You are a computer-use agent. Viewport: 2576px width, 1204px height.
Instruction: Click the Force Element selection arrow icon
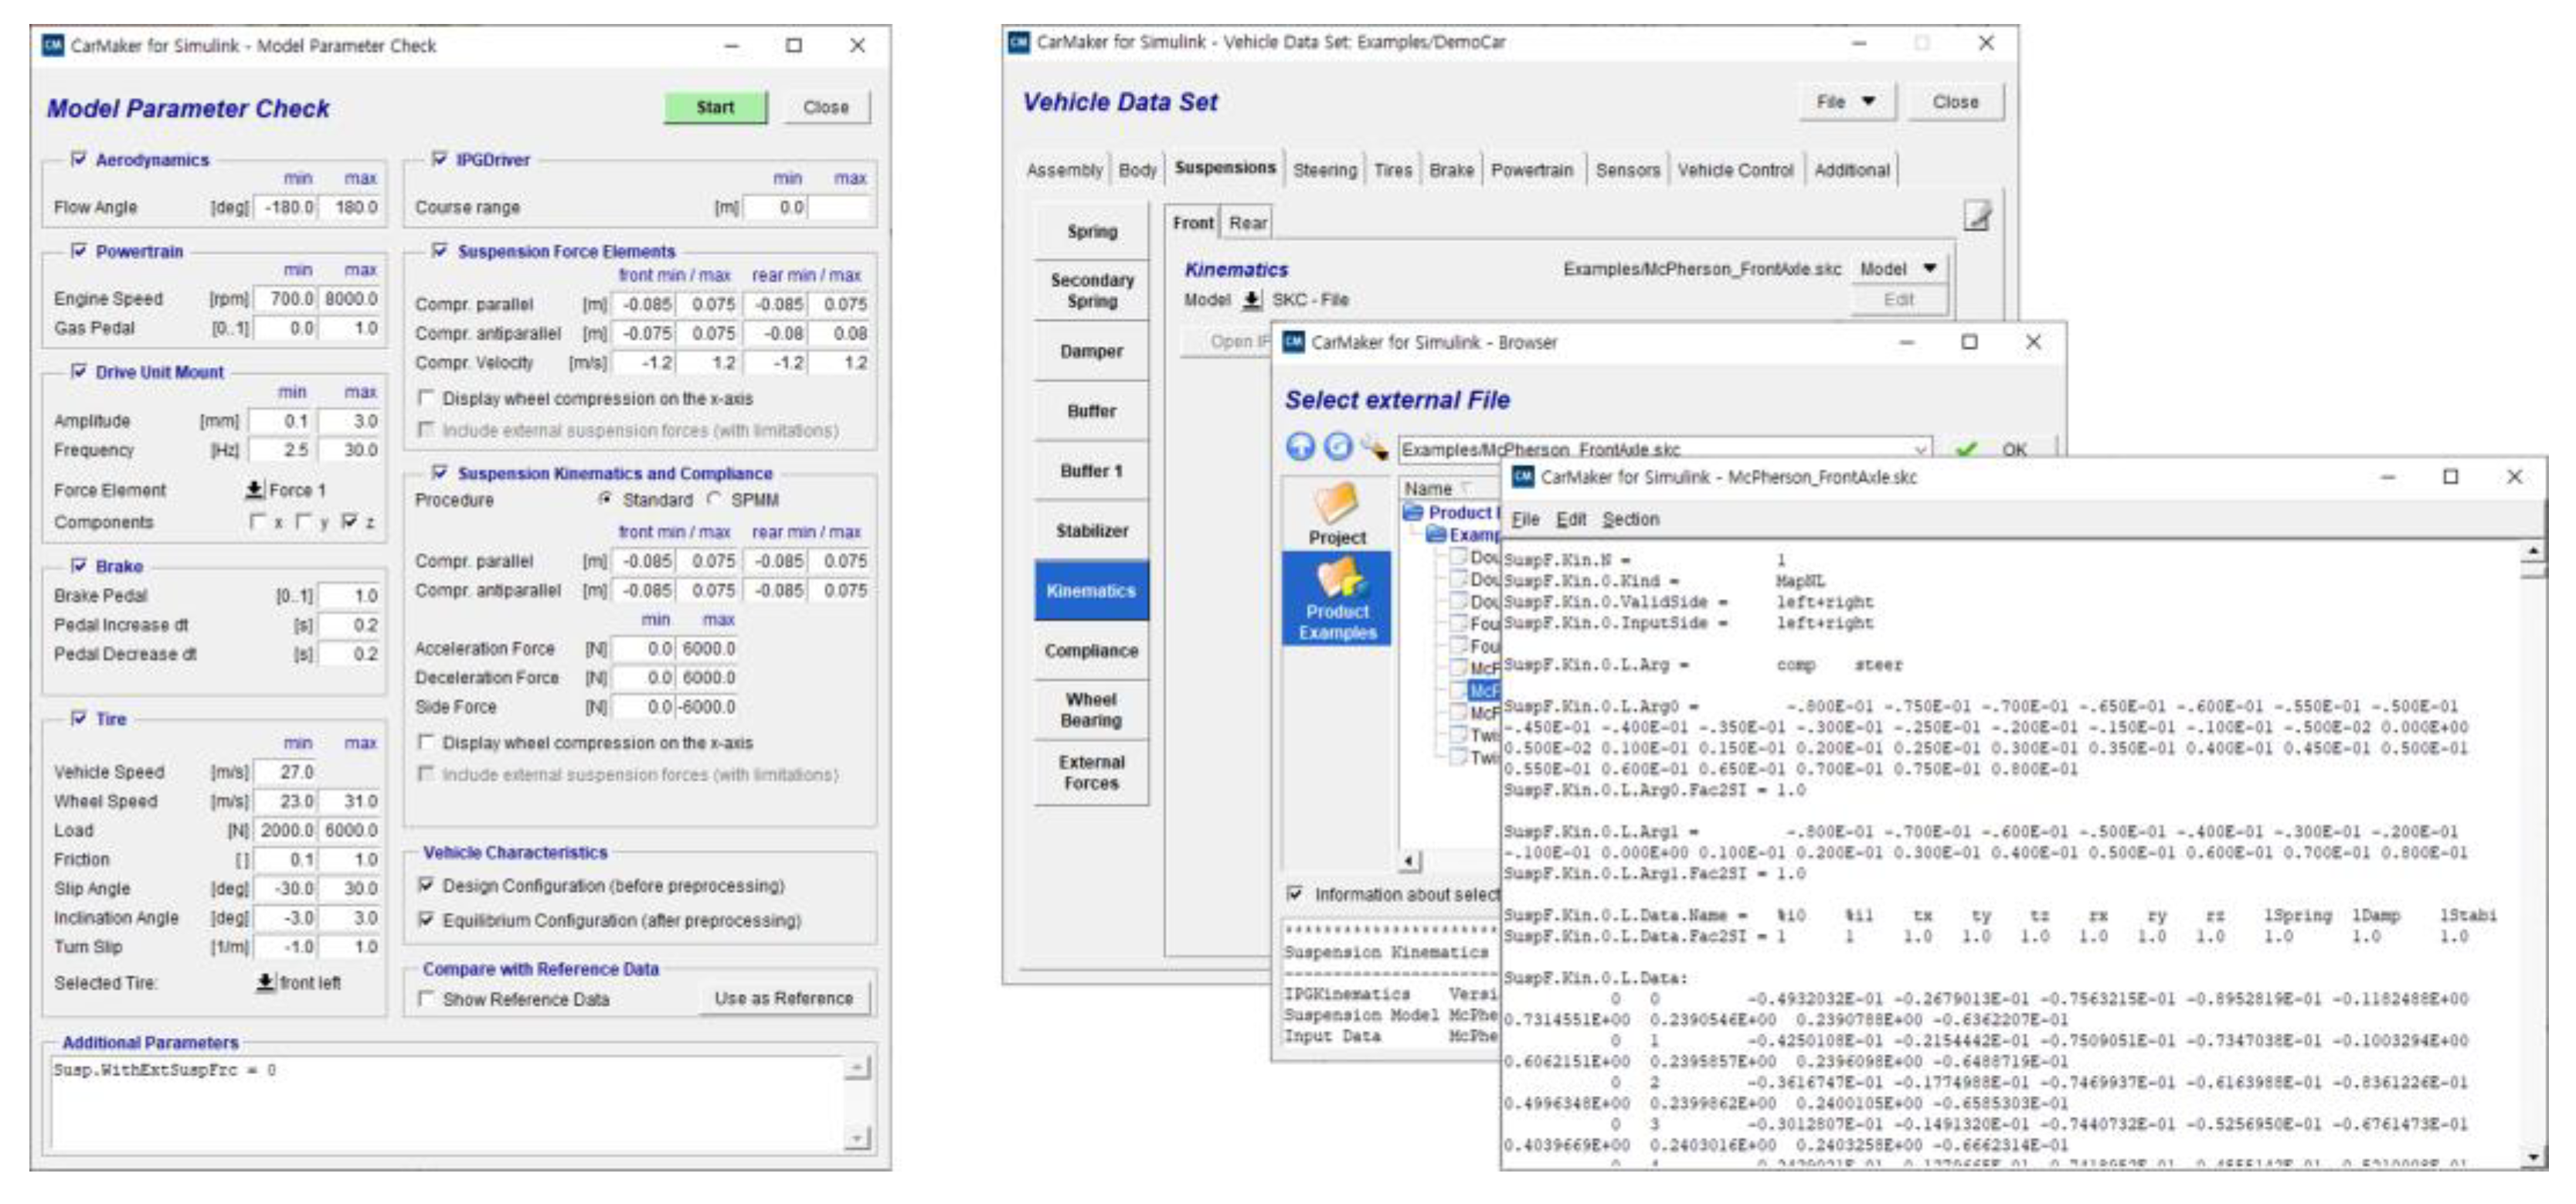click(255, 490)
